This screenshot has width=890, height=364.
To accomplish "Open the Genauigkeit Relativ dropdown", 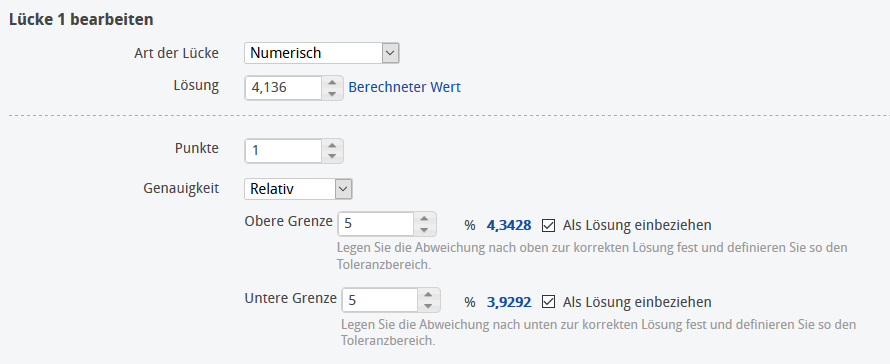I will [x=298, y=189].
